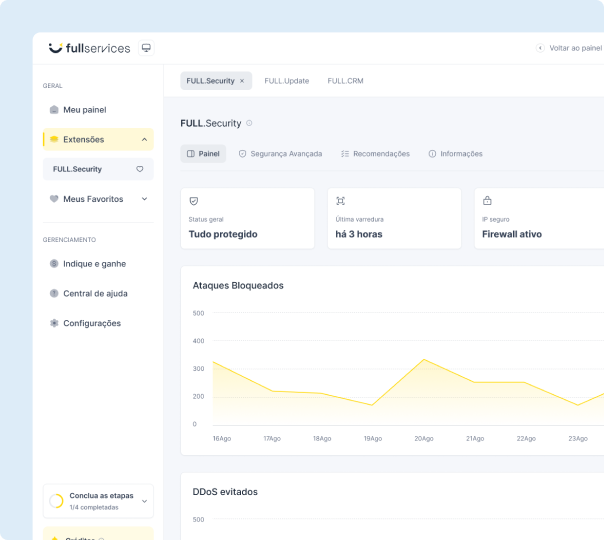Screen dimensions: 604x540
Task: Click the scan icon in Última varredura card
Action: [x=340, y=201]
